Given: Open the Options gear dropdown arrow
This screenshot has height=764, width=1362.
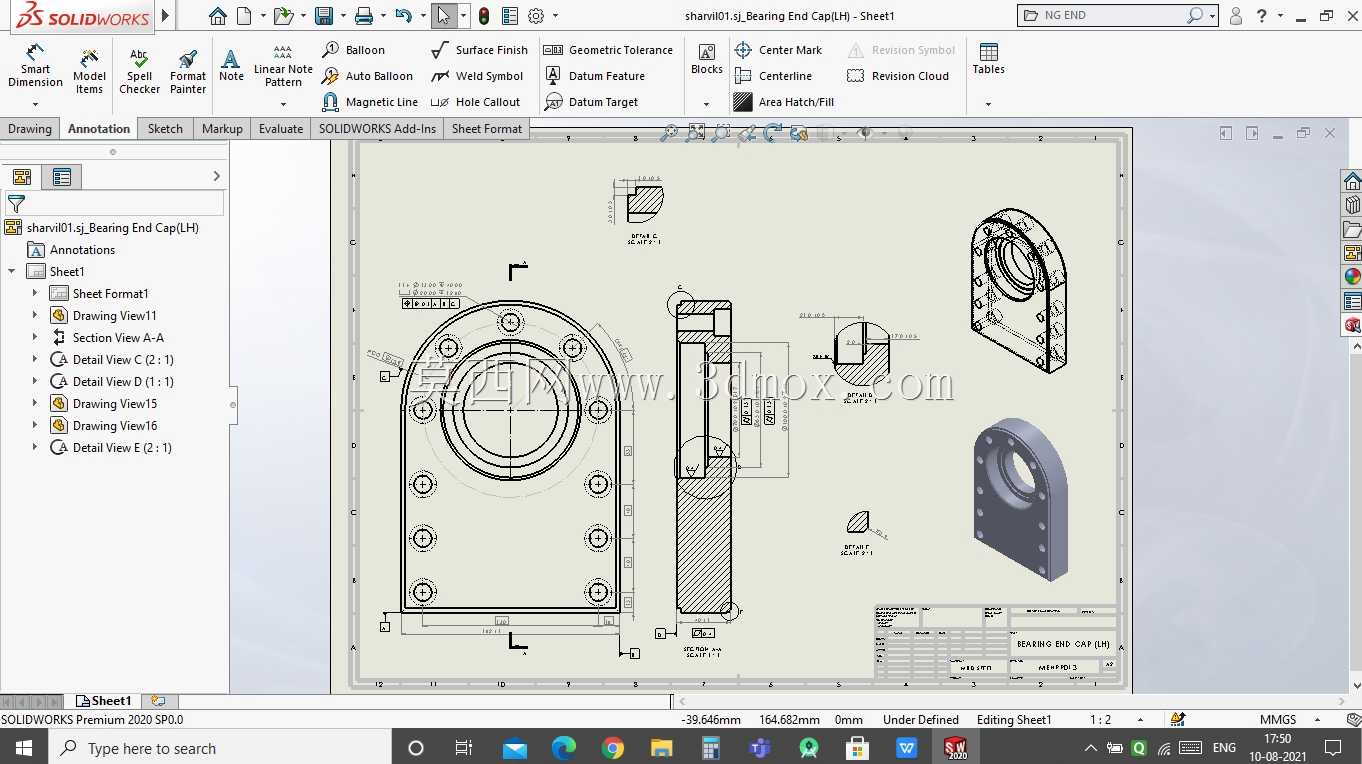Looking at the screenshot, I should [x=555, y=16].
